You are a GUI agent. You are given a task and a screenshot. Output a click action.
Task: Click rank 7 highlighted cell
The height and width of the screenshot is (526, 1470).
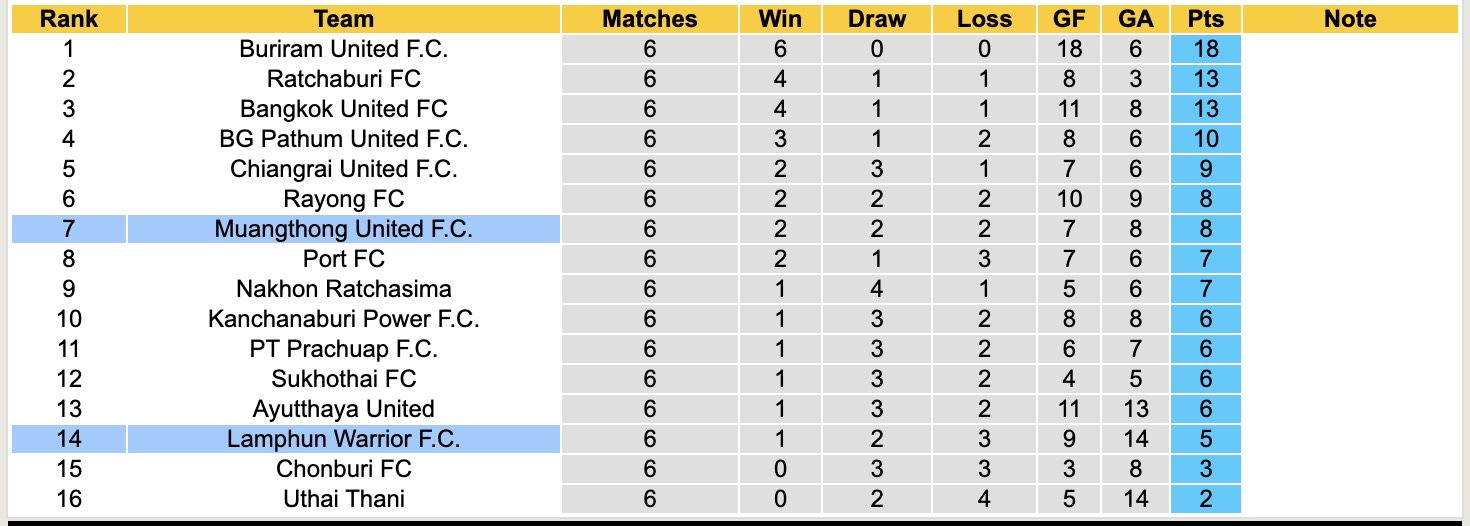pos(68,229)
